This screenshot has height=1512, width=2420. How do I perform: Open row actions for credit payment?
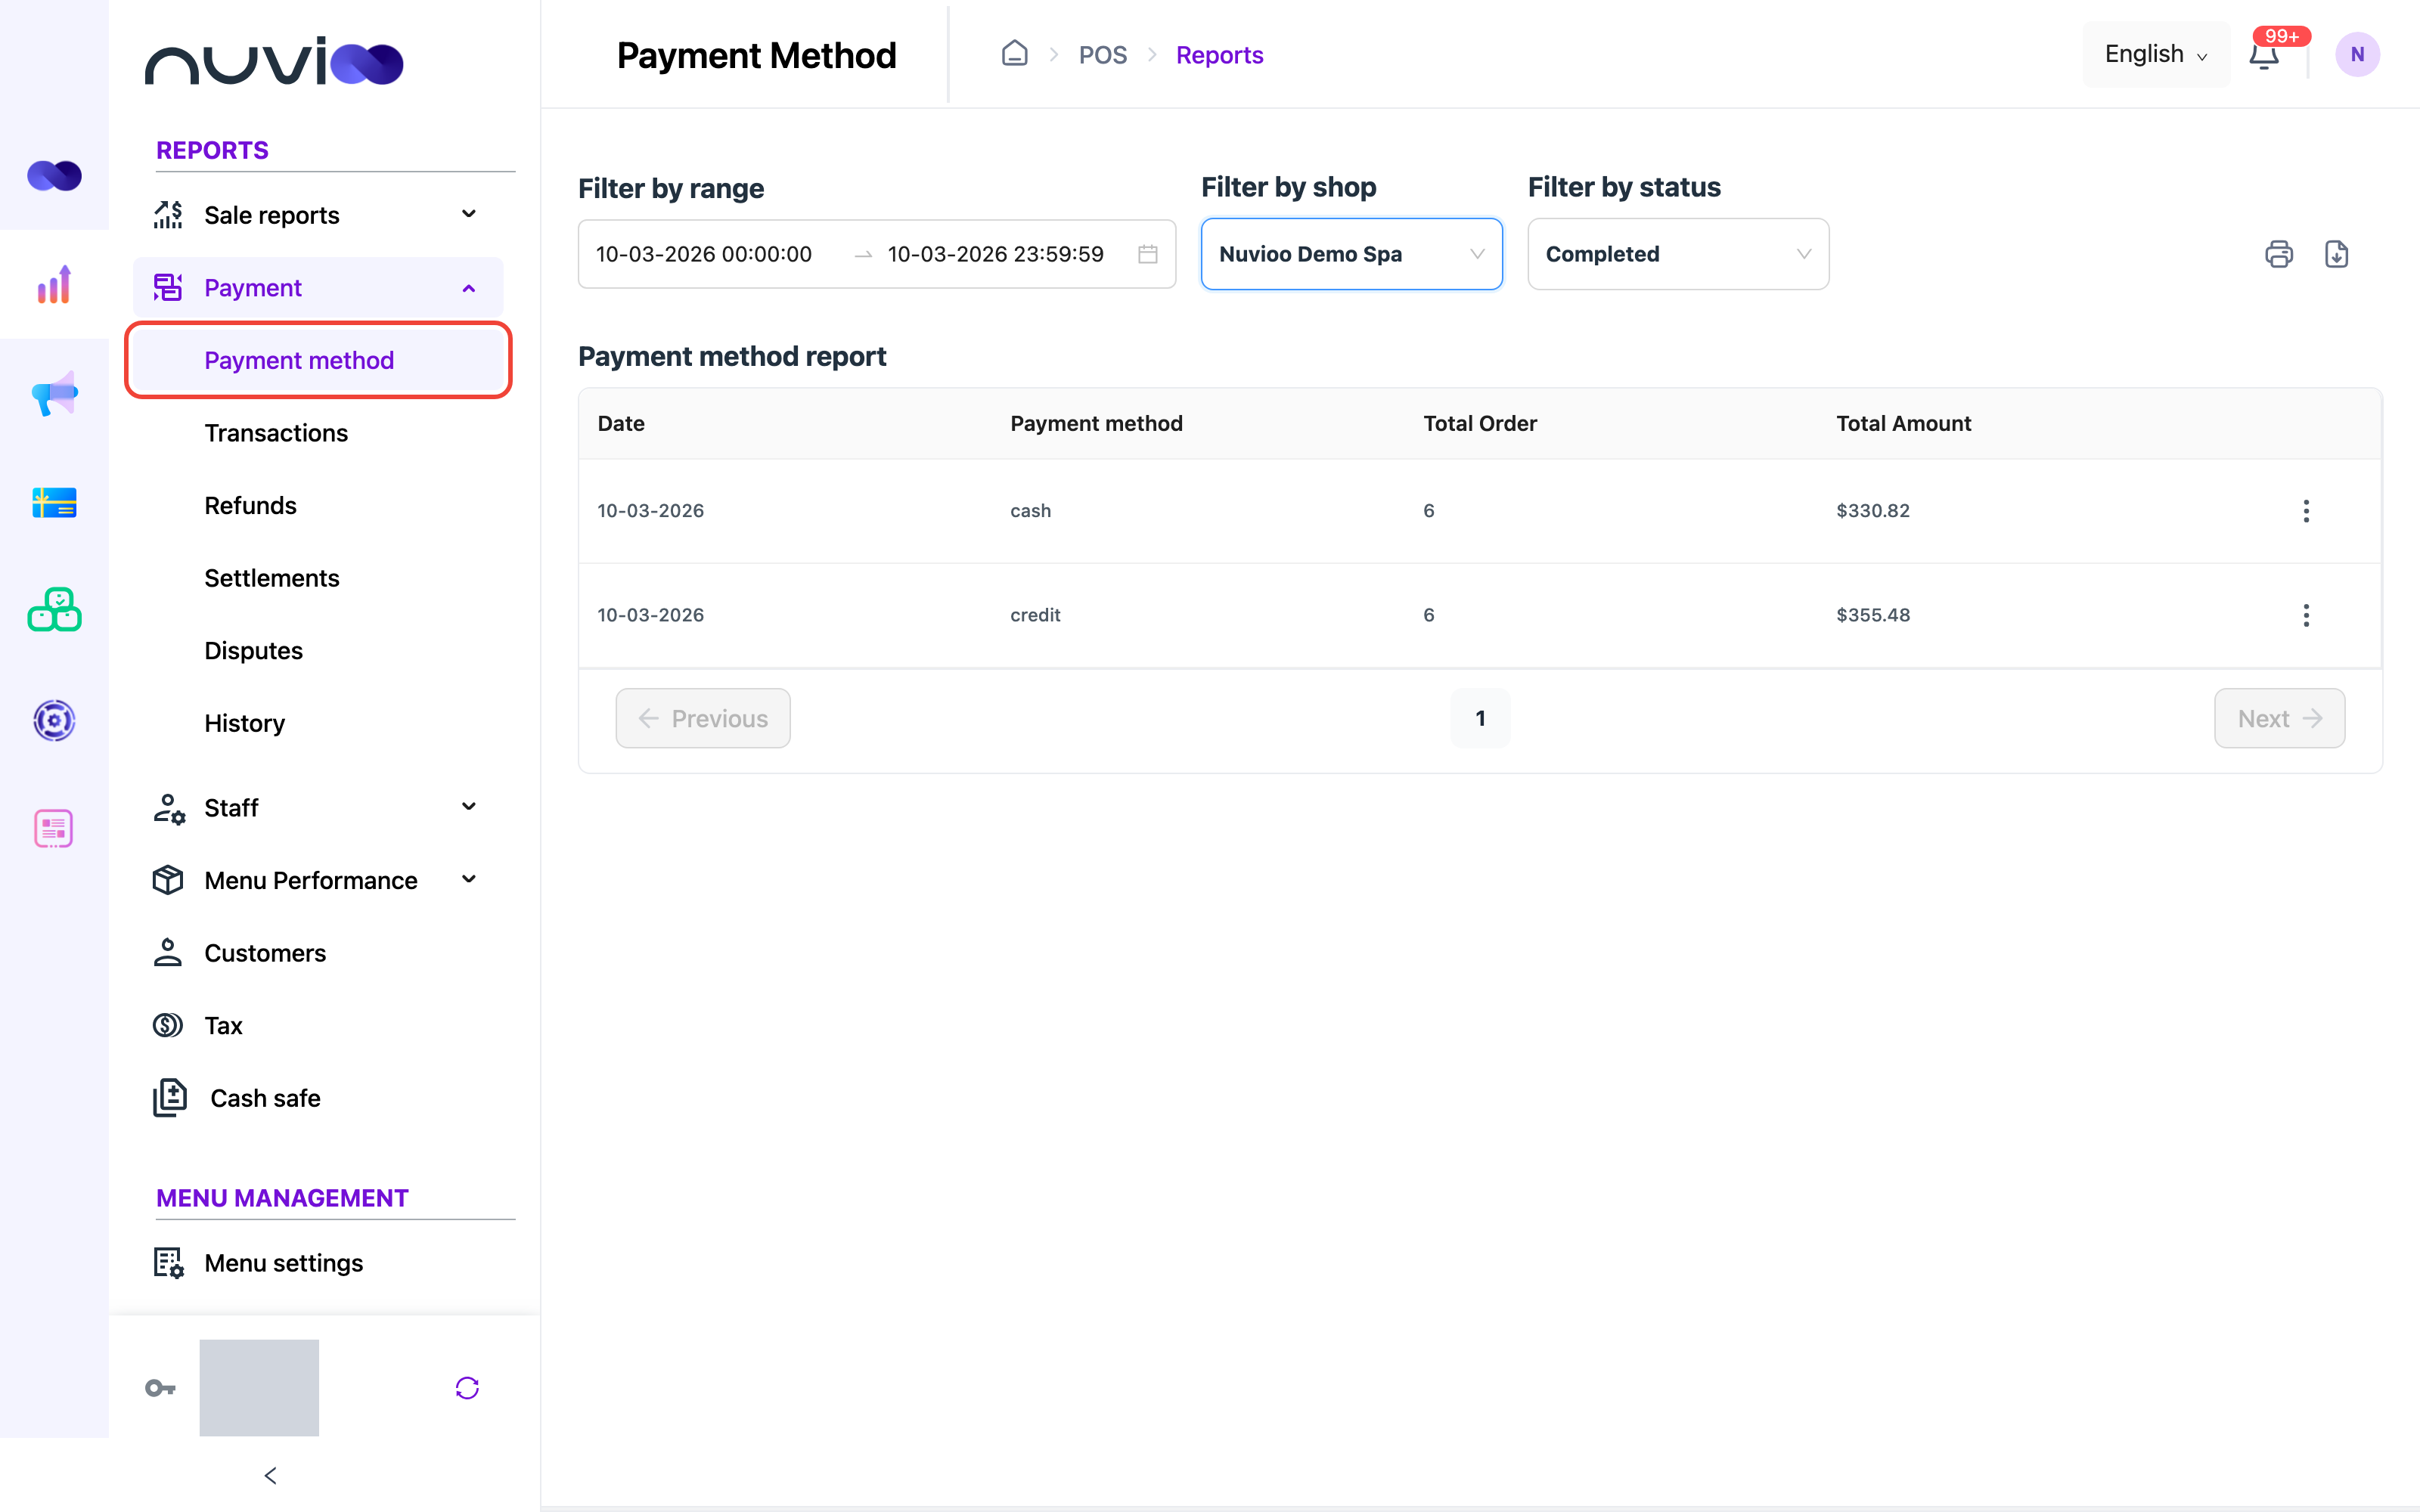2306,615
